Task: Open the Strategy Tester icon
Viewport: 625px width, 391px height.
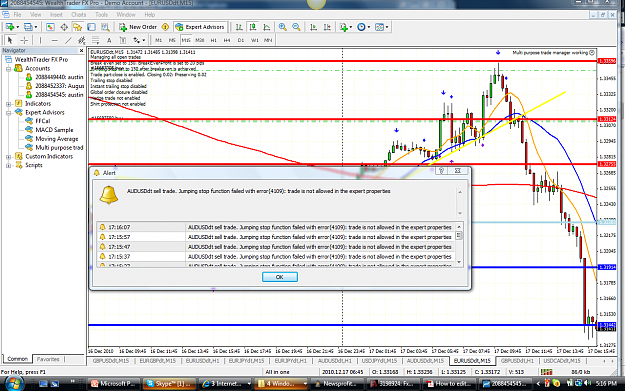Action: coord(105,27)
